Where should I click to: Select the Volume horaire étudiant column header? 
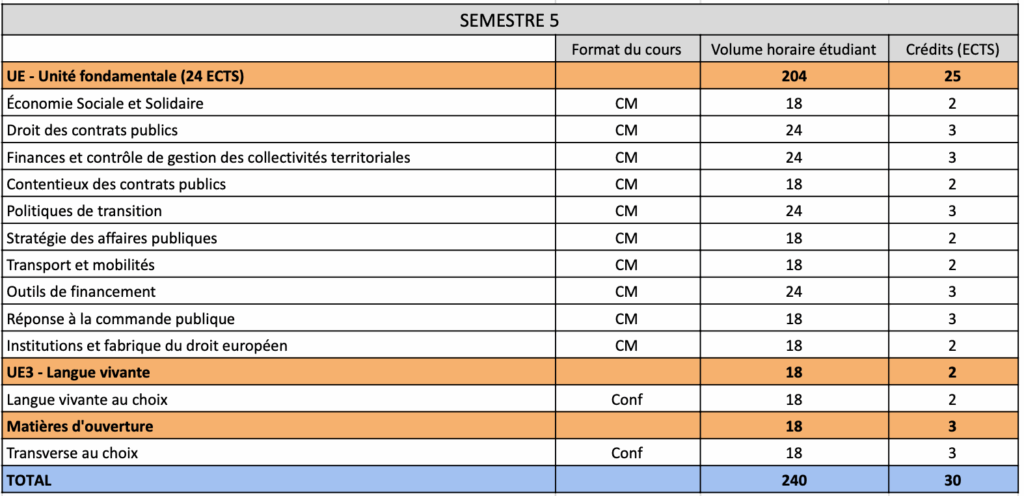(793, 49)
